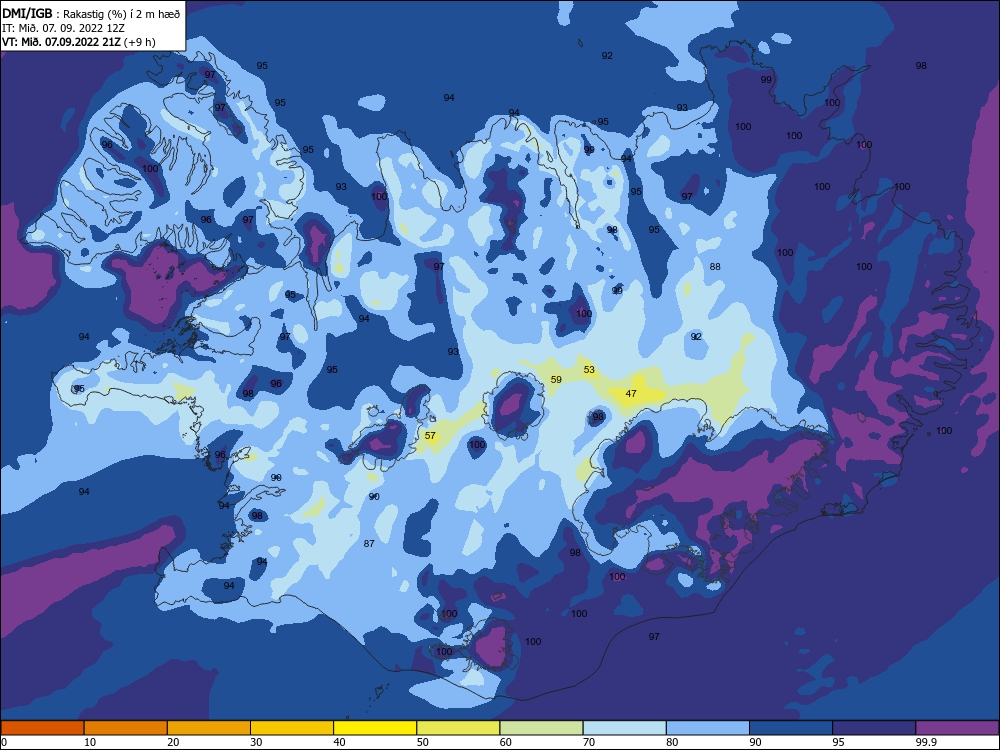Select the 30–40% amber legend swatch

(x=292, y=728)
